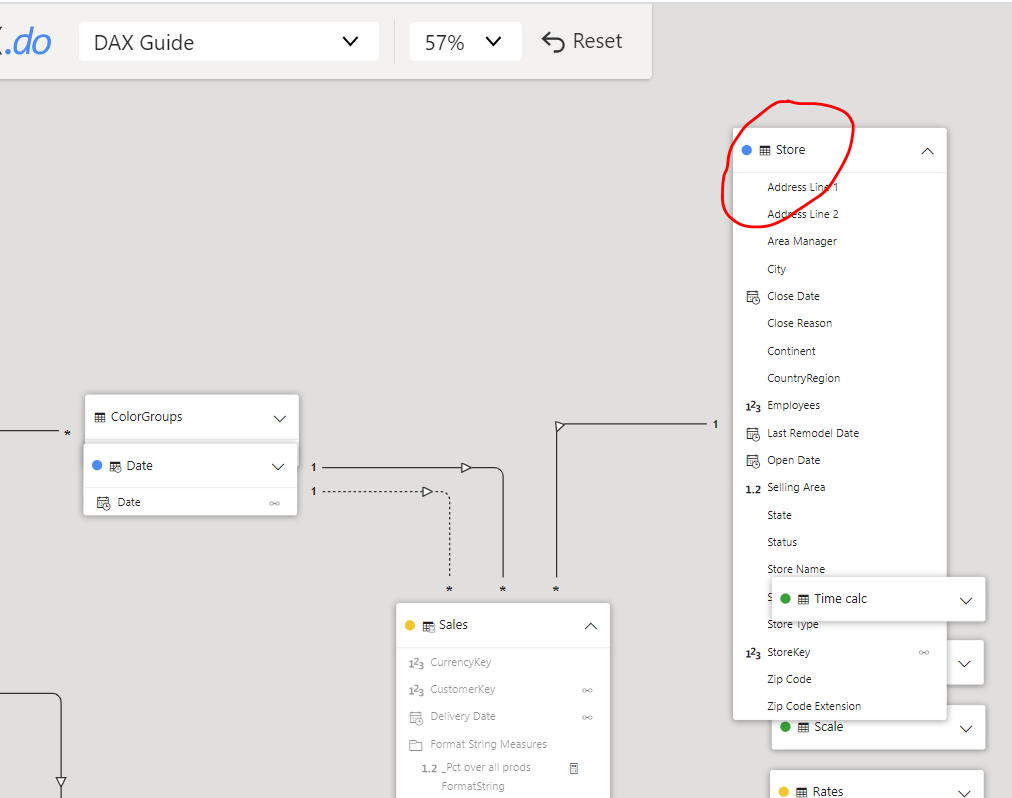
Task: Expand the Scale table card
Action: point(966,729)
